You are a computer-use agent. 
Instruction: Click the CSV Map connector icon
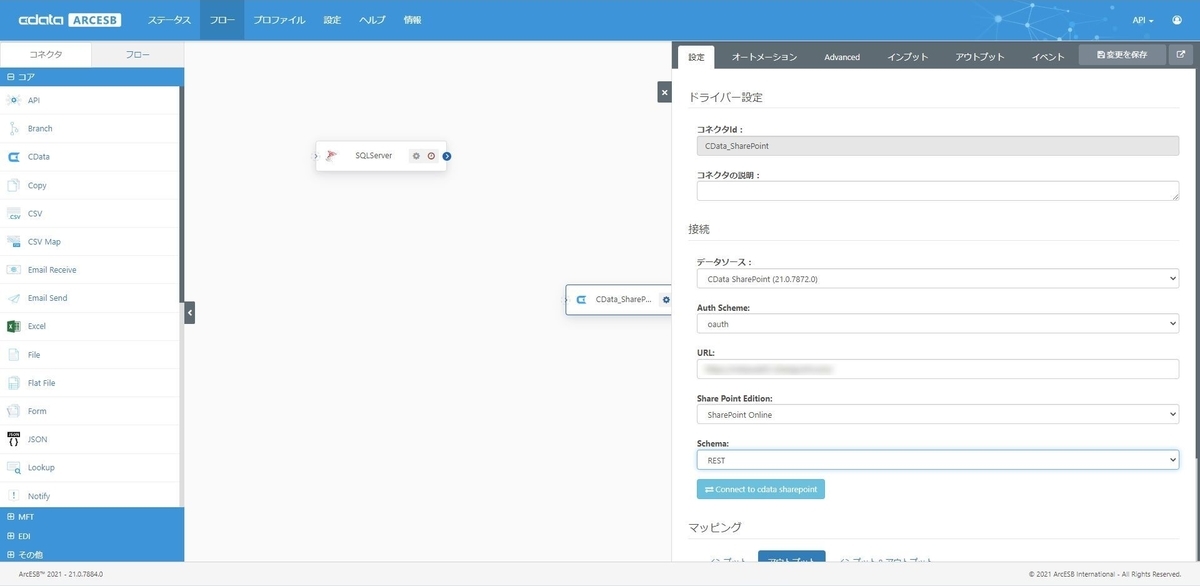14,241
